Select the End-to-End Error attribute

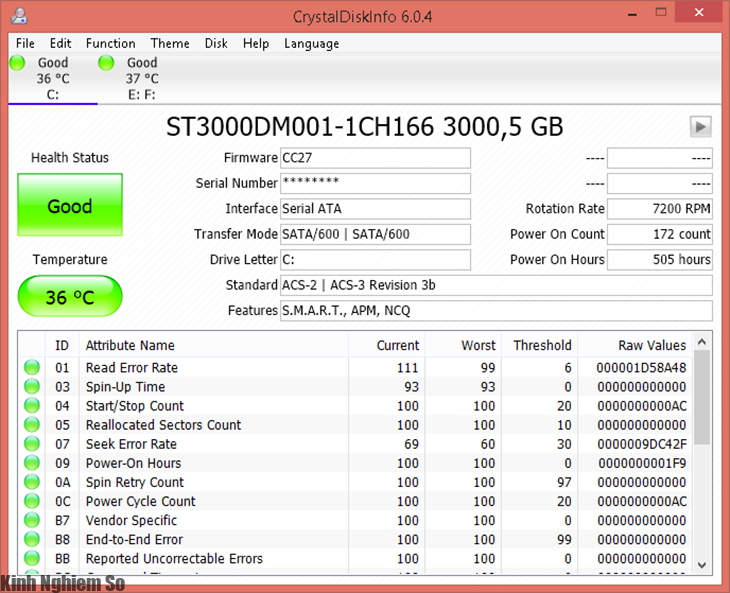[x=134, y=539]
